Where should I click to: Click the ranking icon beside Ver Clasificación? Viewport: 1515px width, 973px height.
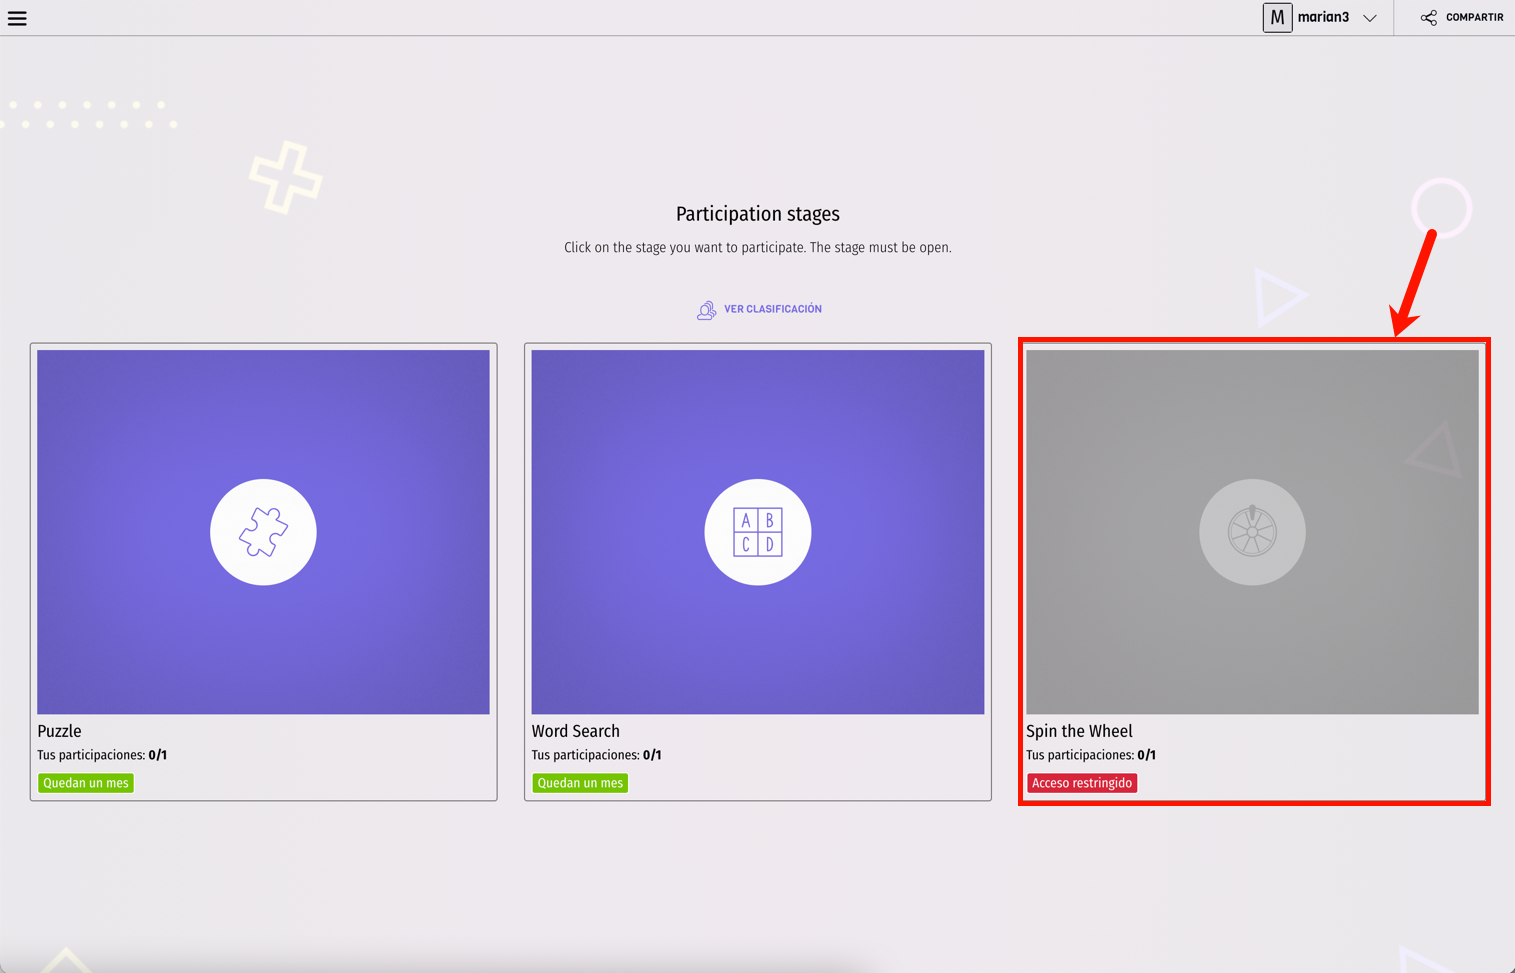click(706, 310)
